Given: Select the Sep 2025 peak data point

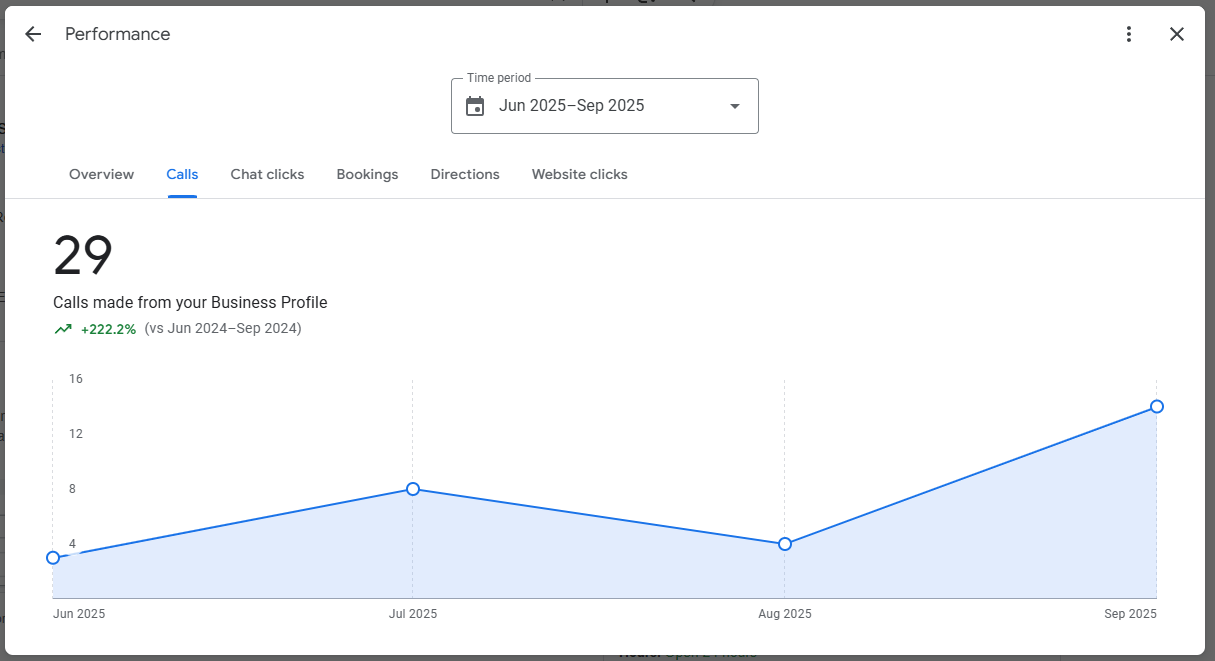Looking at the screenshot, I should tap(1157, 406).
